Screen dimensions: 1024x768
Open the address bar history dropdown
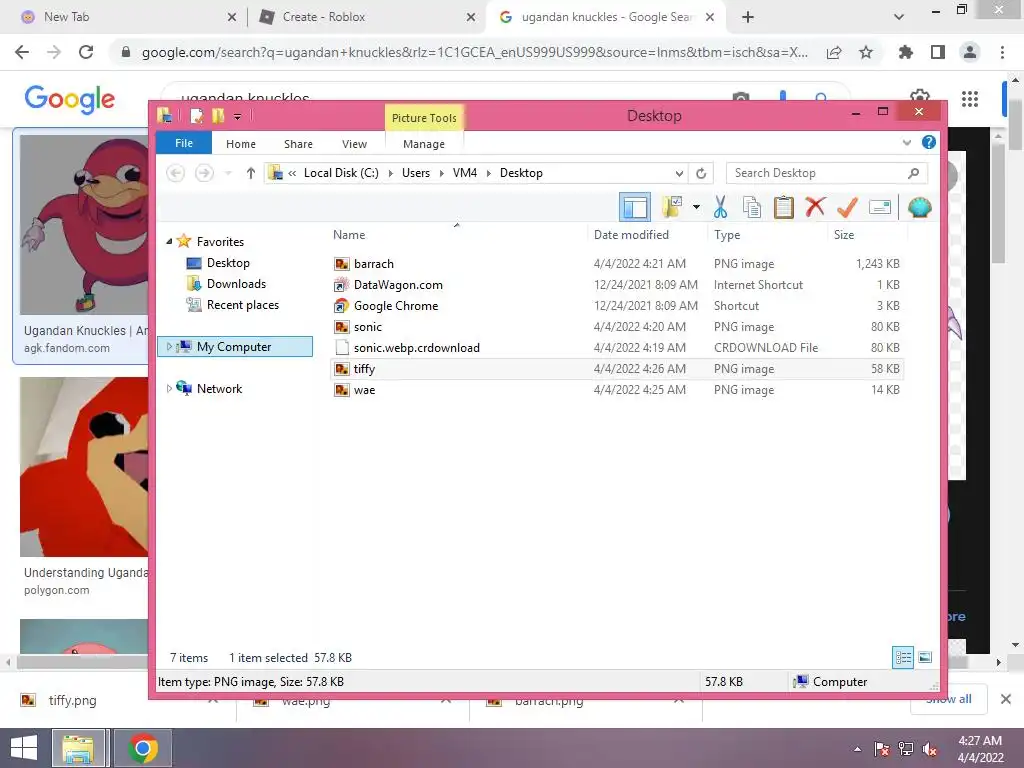[x=679, y=173]
